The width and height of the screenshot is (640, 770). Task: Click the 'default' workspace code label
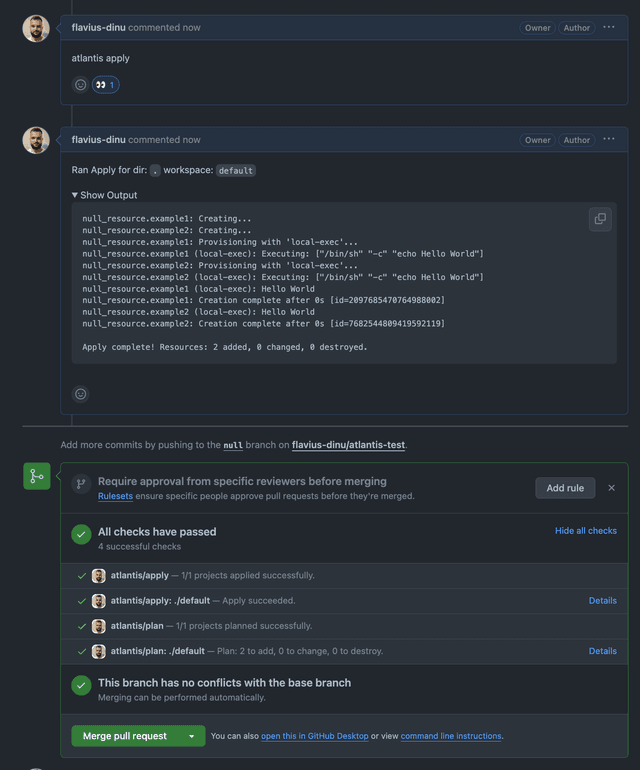(236, 170)
